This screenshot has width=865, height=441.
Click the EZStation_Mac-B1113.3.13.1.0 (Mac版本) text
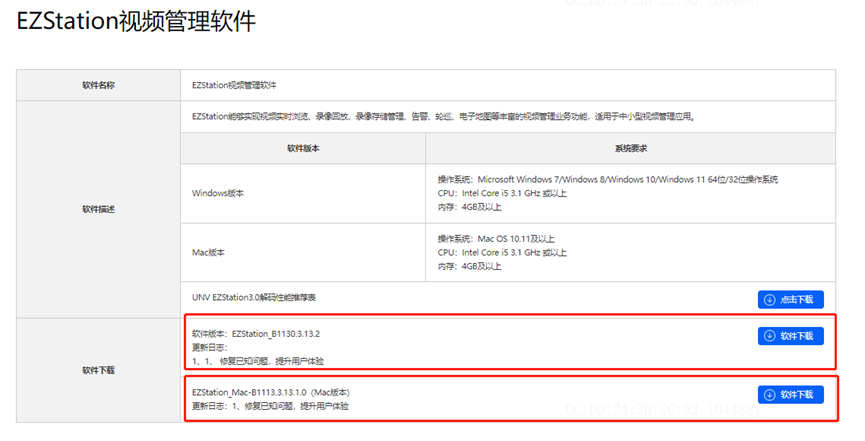coord(271,392)
